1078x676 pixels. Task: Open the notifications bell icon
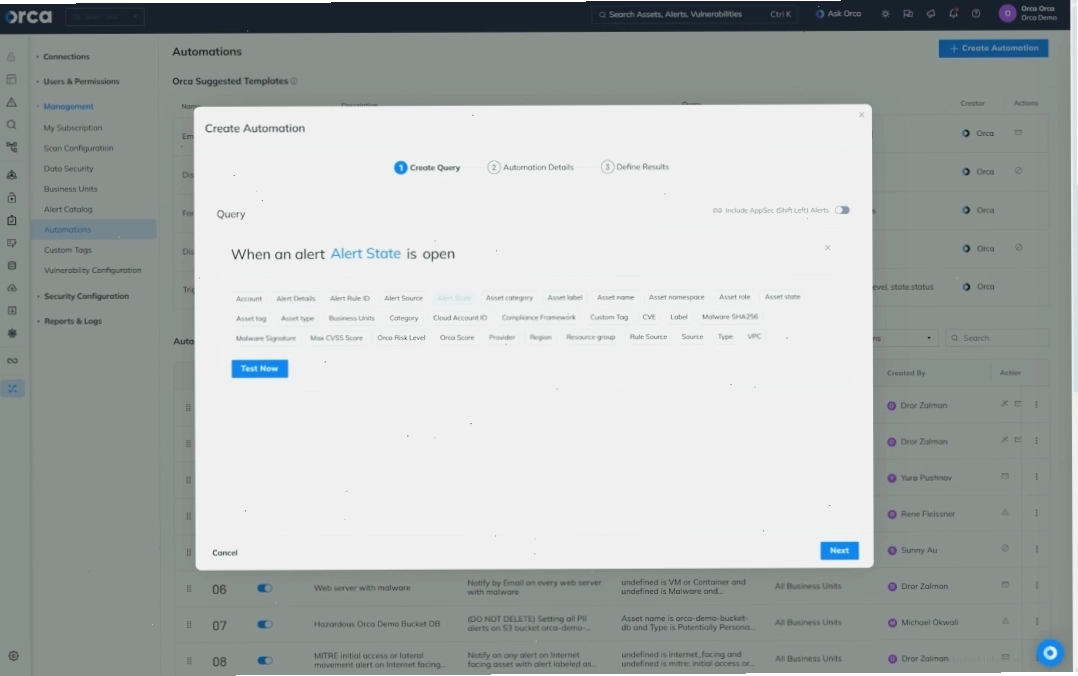coord(954,14)
